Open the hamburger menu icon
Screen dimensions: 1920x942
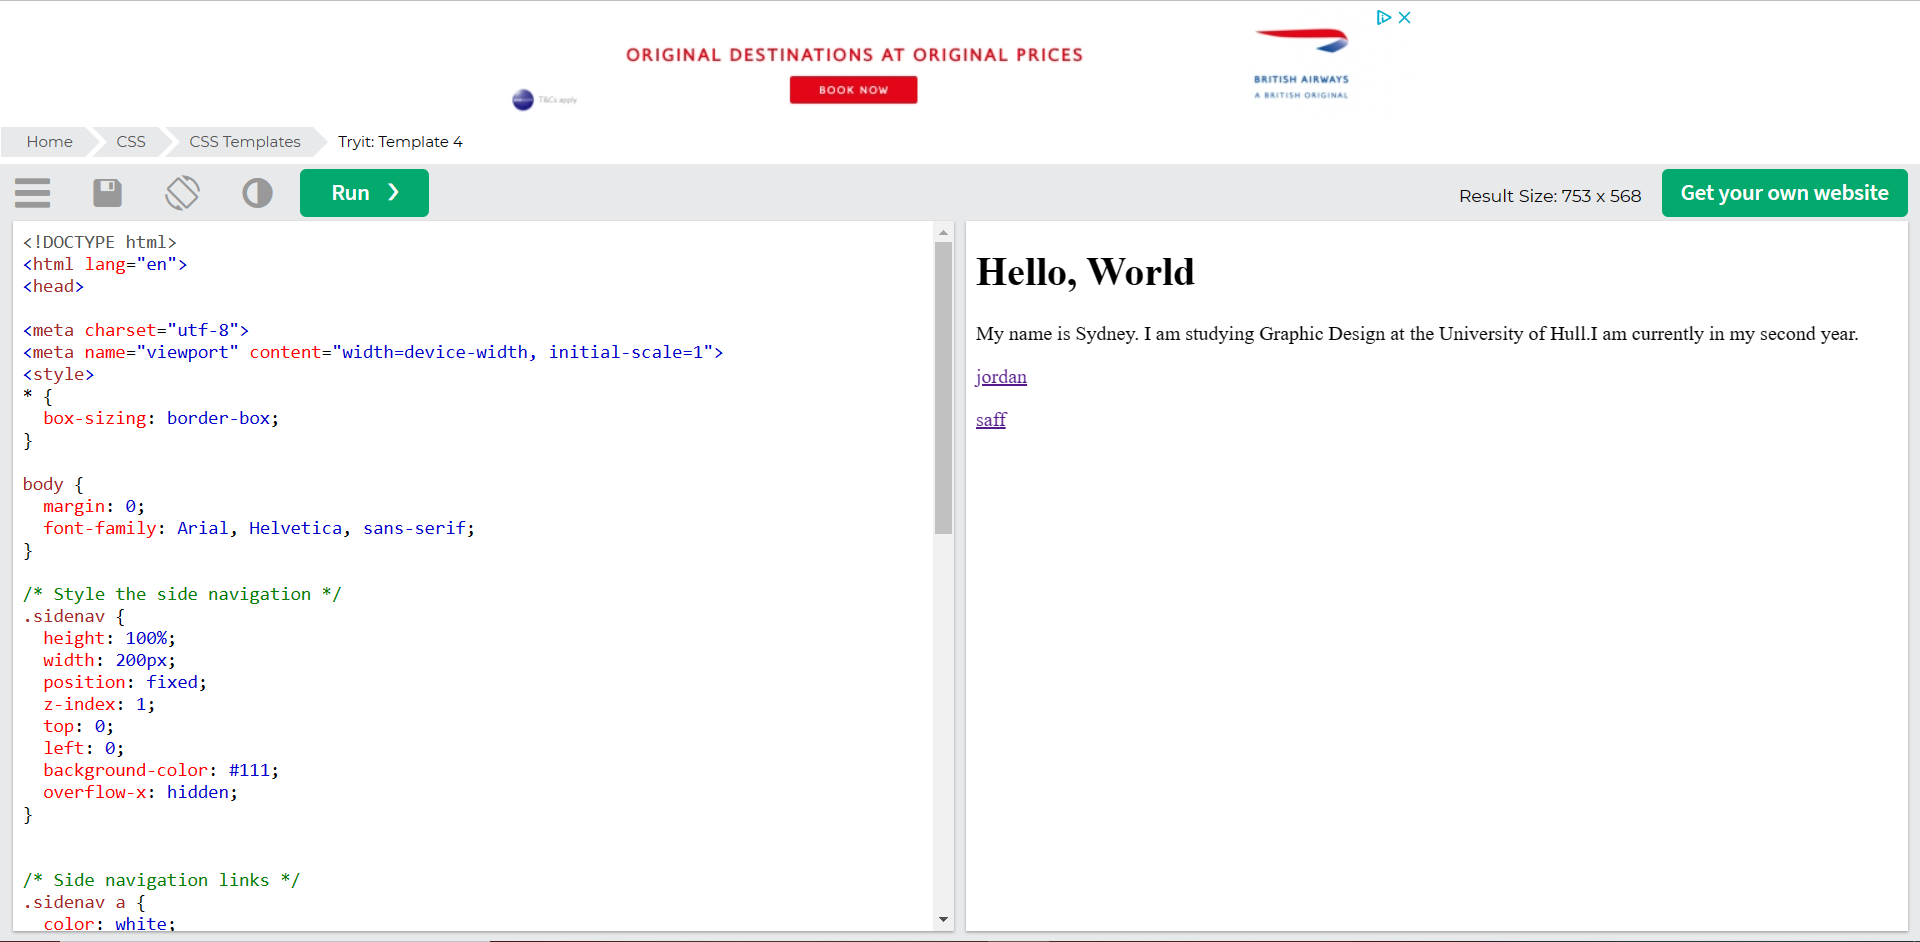(33, 193)
